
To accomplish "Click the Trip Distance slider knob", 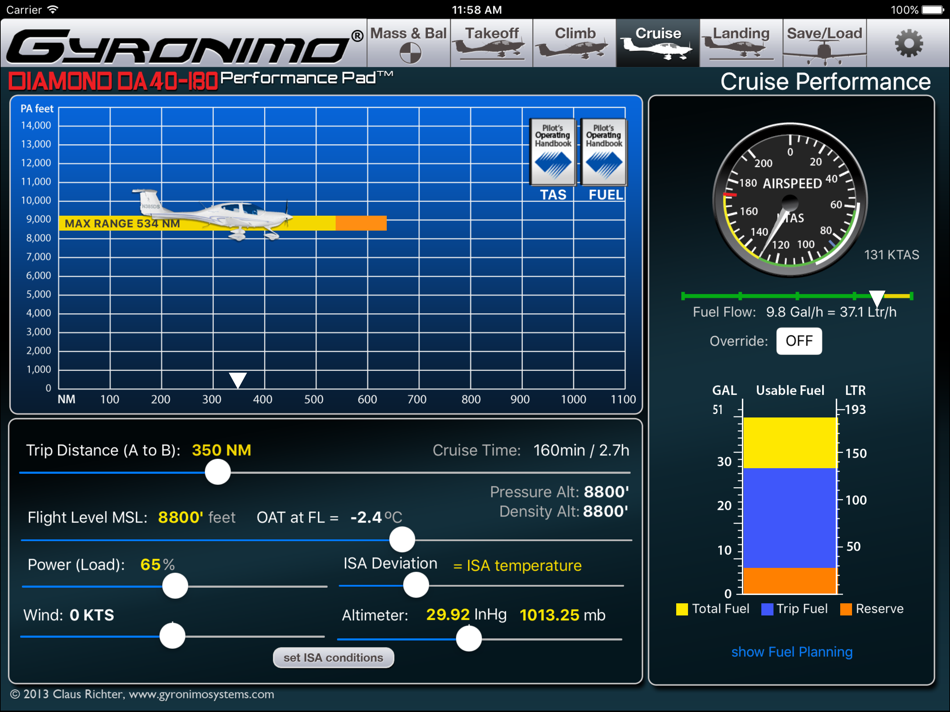I will pos(218,472).
